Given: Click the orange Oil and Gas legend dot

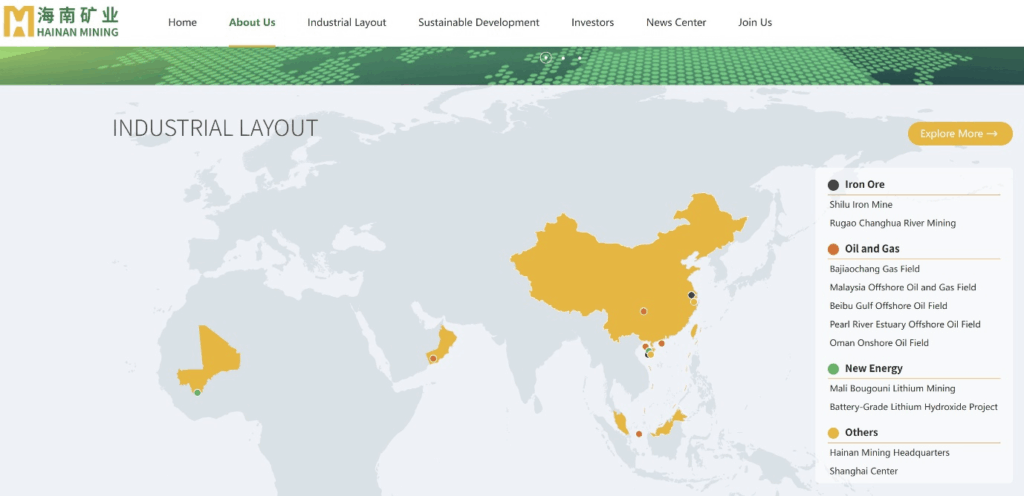Looking at the screenshot, I should coord(833,249).
